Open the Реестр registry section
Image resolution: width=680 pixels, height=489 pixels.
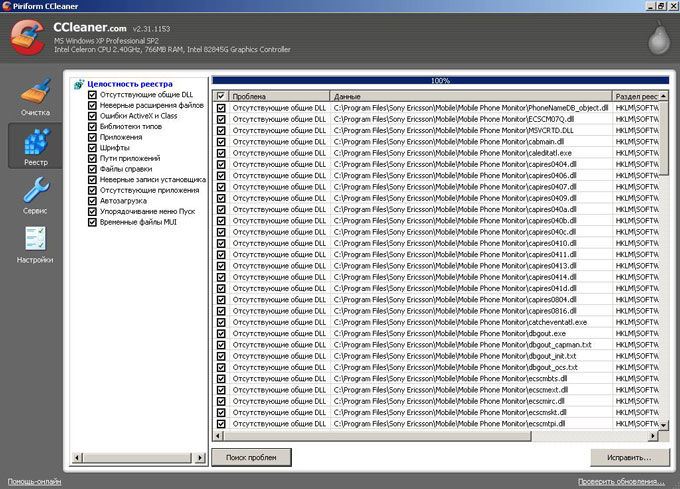coord(35,146)
